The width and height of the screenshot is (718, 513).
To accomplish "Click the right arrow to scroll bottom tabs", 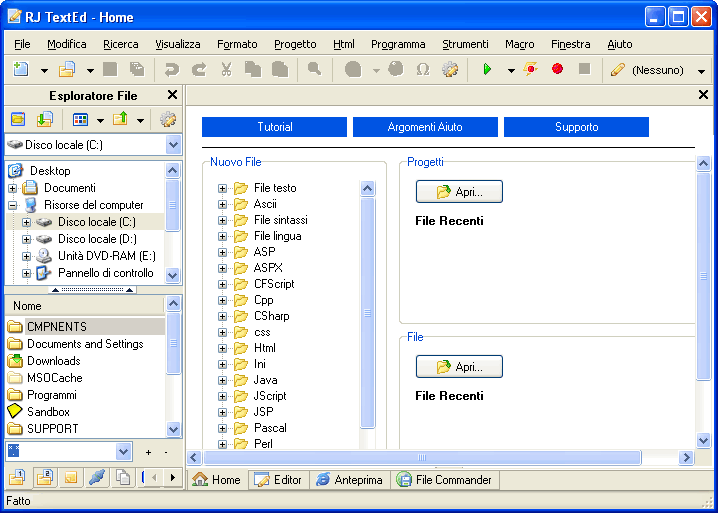I will 173,478.
